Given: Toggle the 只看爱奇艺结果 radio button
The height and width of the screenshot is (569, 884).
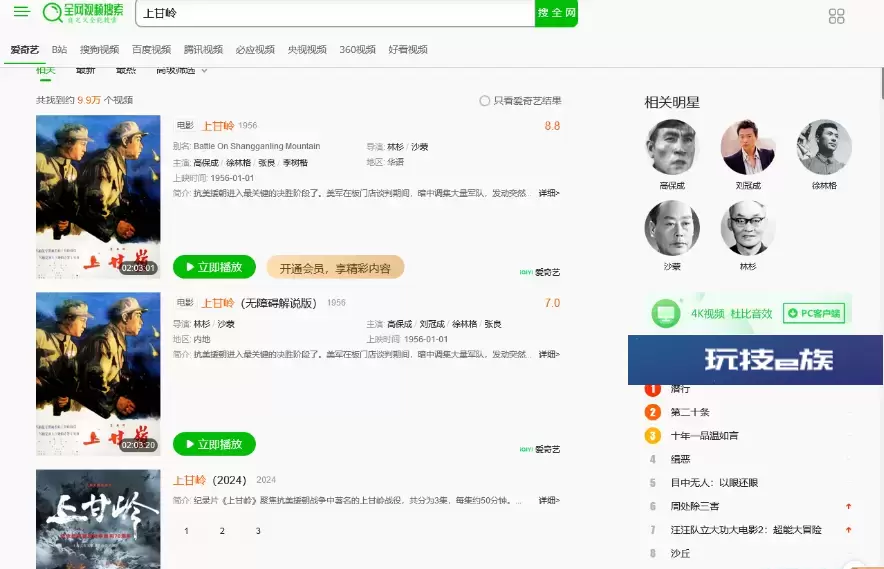Looking at the screenshot, I should click(x=484, y=101).
